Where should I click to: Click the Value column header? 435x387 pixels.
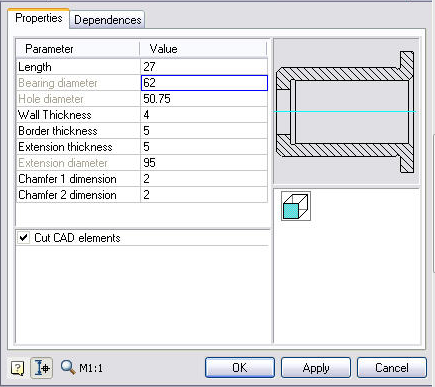click(203, 49)
